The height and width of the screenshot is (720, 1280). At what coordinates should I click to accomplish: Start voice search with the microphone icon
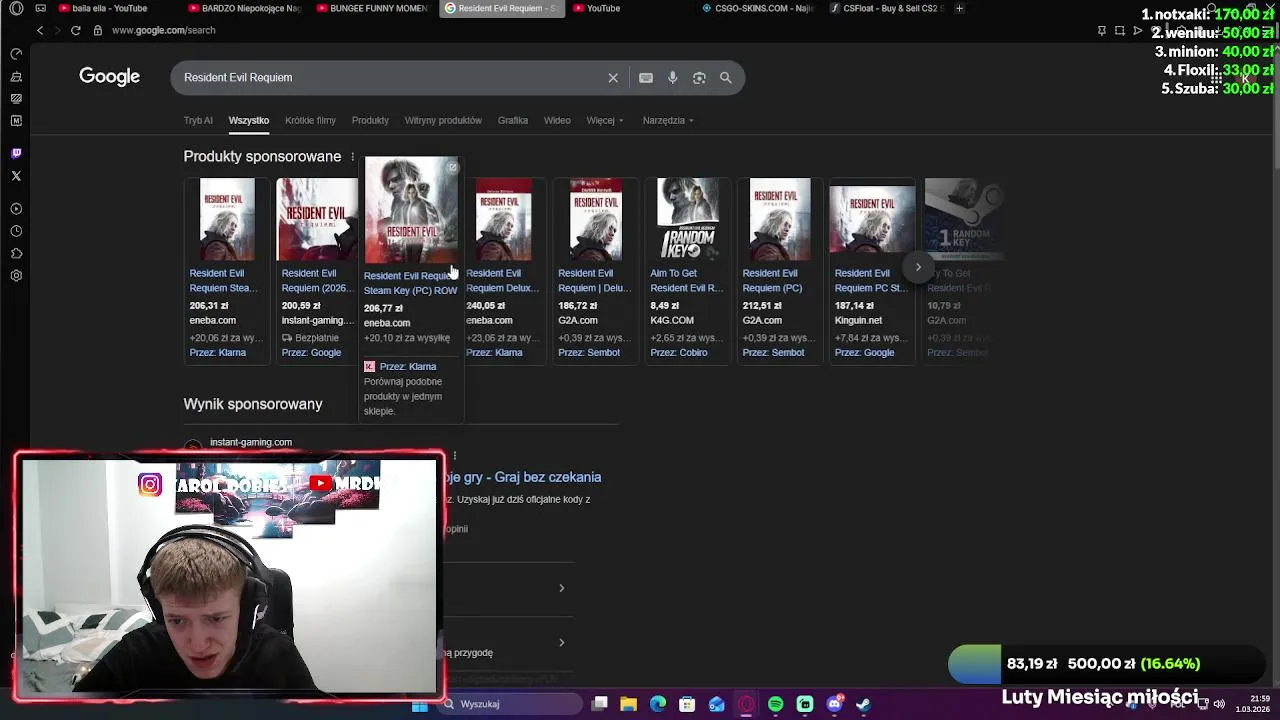672,78
